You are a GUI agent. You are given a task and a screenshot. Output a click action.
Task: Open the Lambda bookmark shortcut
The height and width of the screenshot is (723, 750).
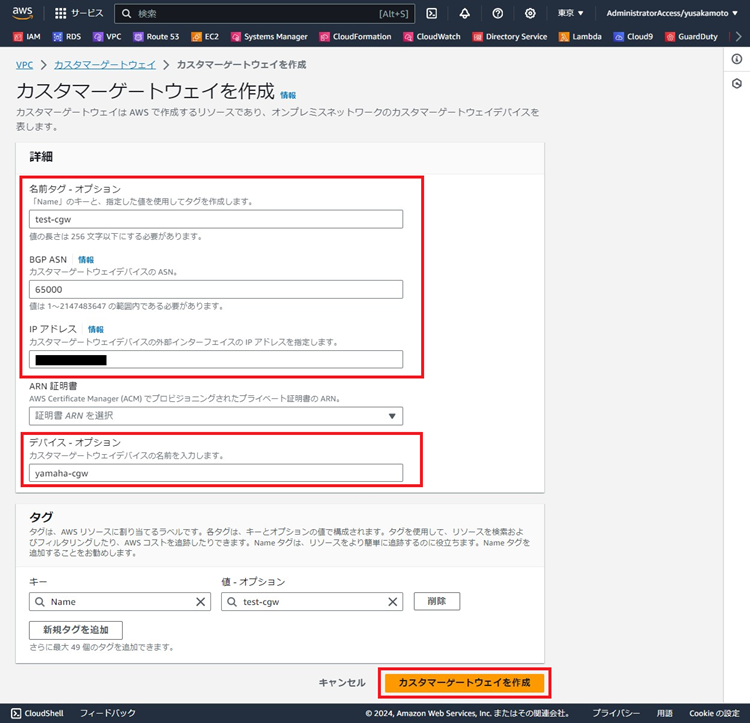[x=580, y=37]
